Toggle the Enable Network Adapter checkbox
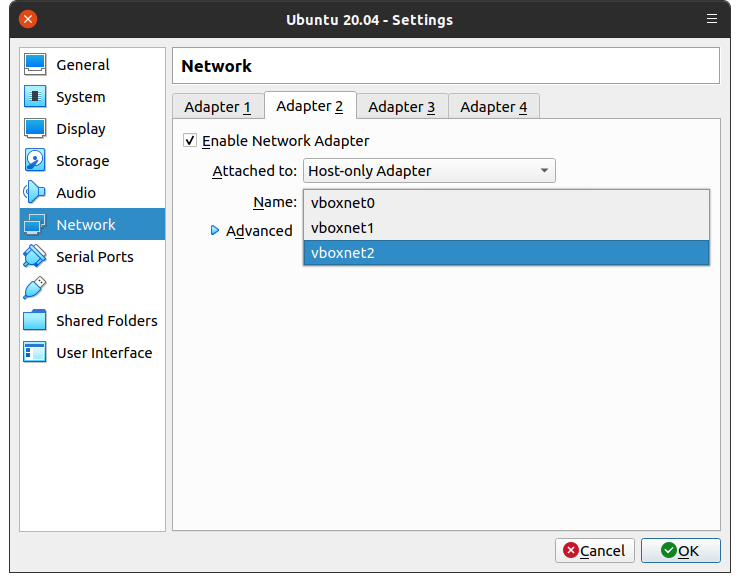The width and height of the screenshot is (740, 582). [191, 141]
